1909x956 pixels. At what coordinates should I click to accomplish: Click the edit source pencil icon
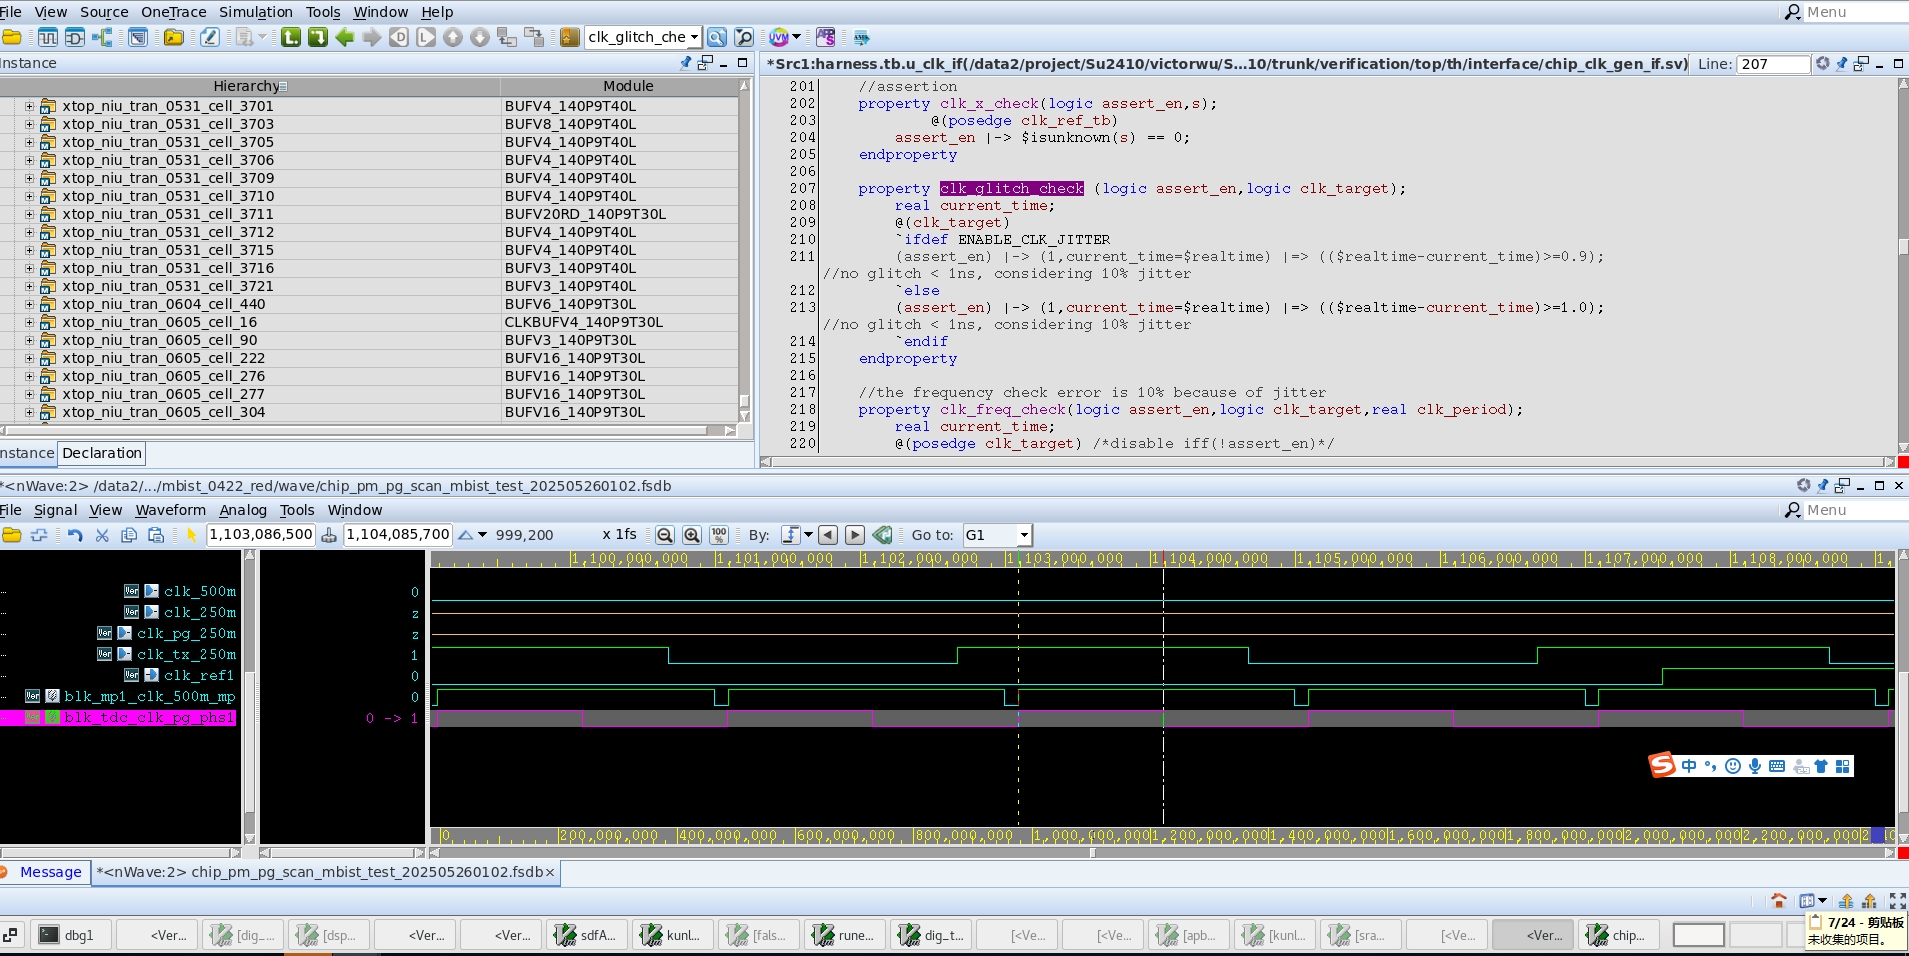(209, 37)
